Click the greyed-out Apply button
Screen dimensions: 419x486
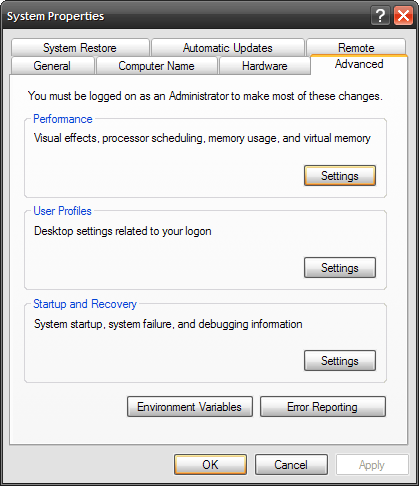pos(372,465)
